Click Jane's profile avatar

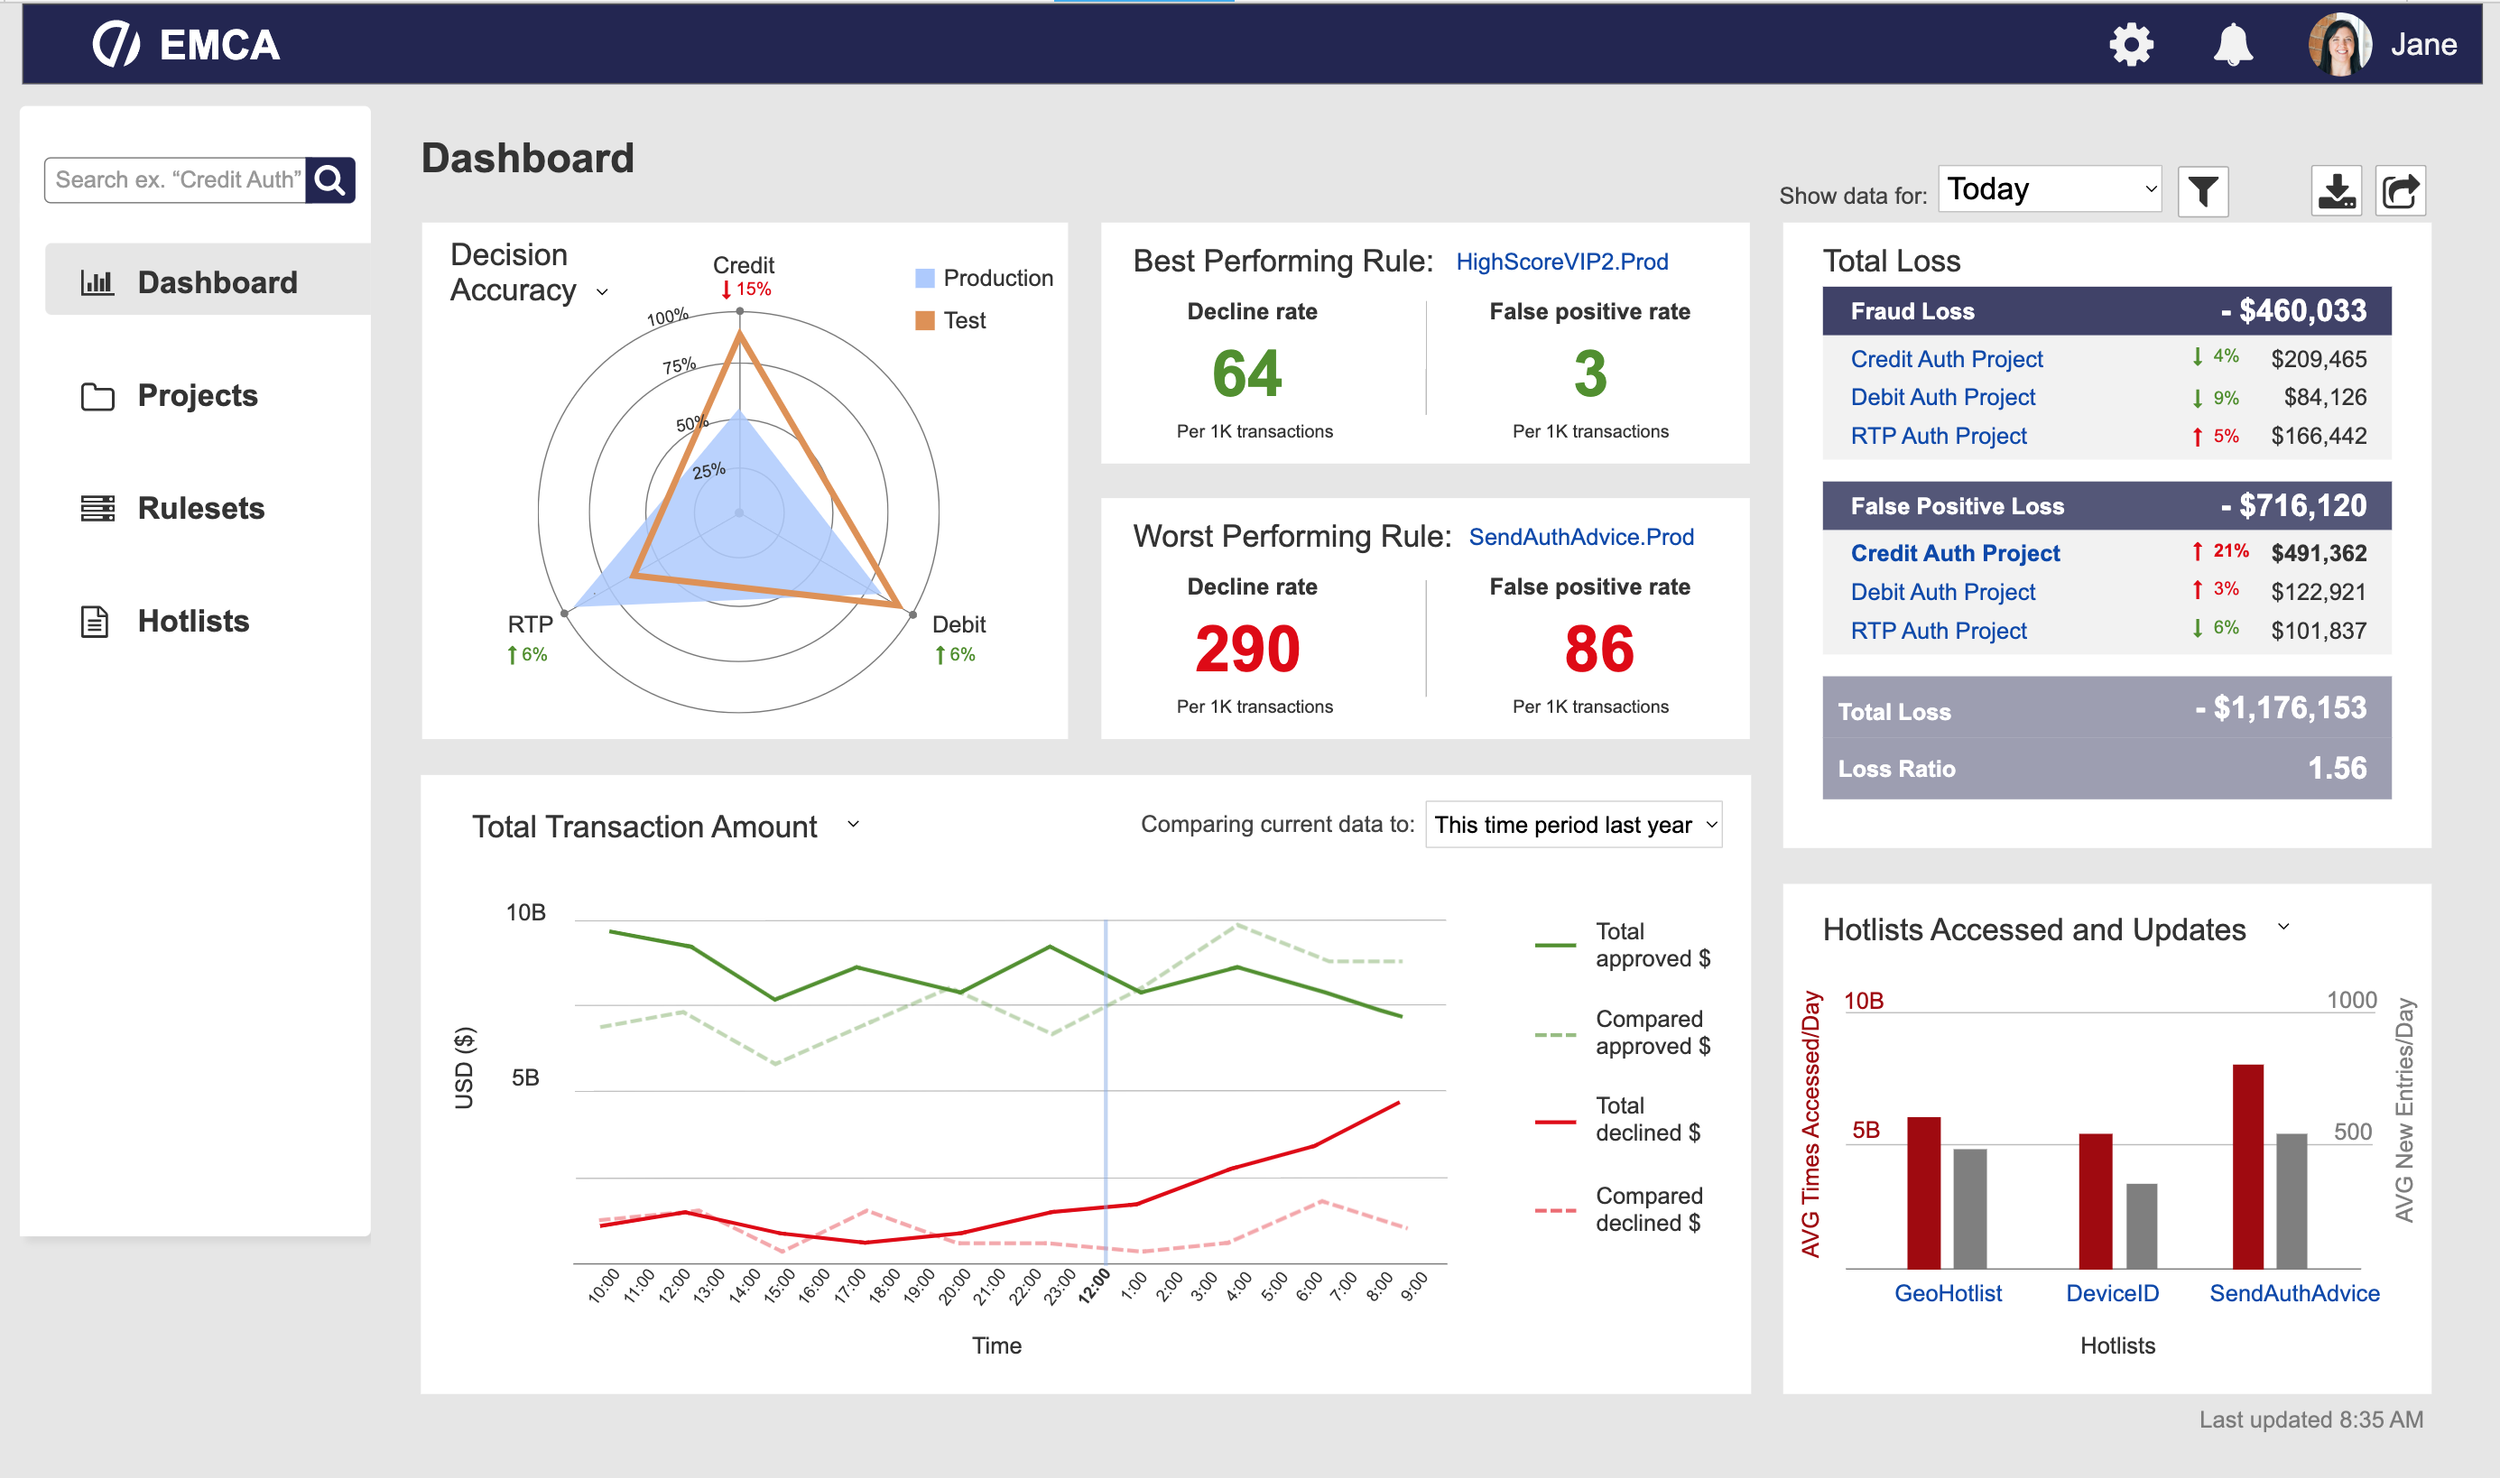pos(2338,45)
